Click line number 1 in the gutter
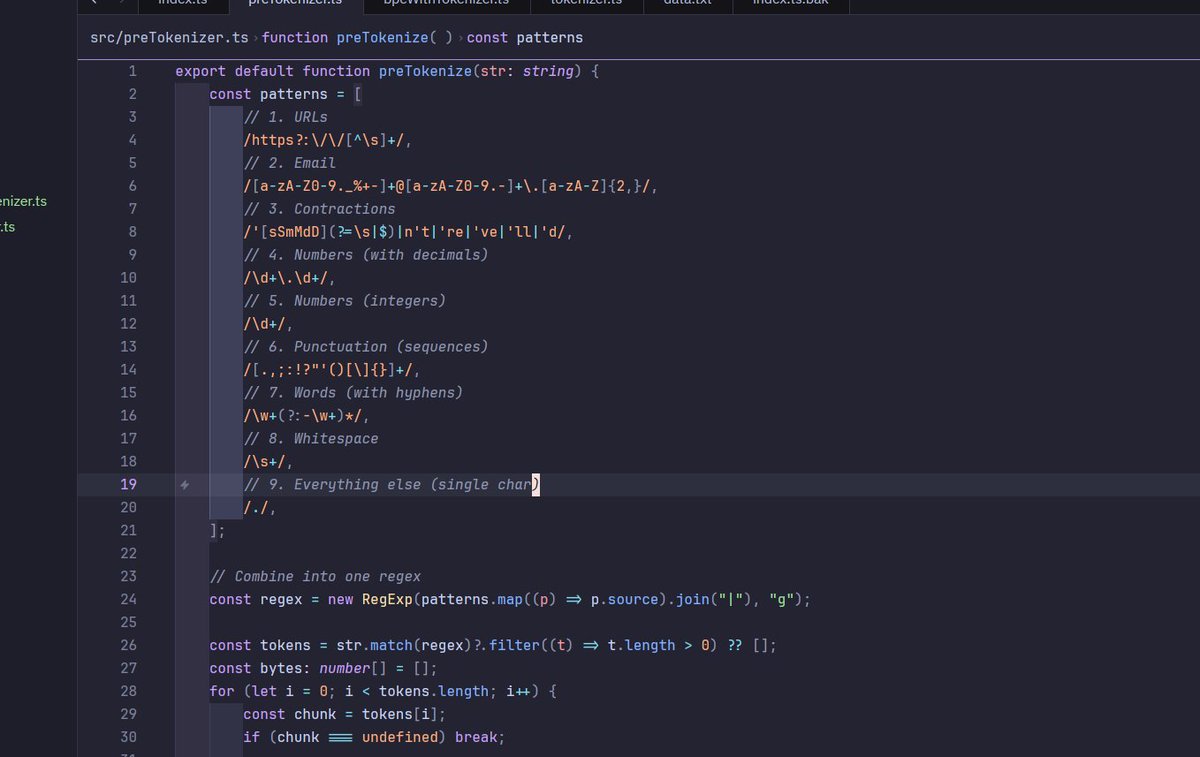 [x=132, y=71]
